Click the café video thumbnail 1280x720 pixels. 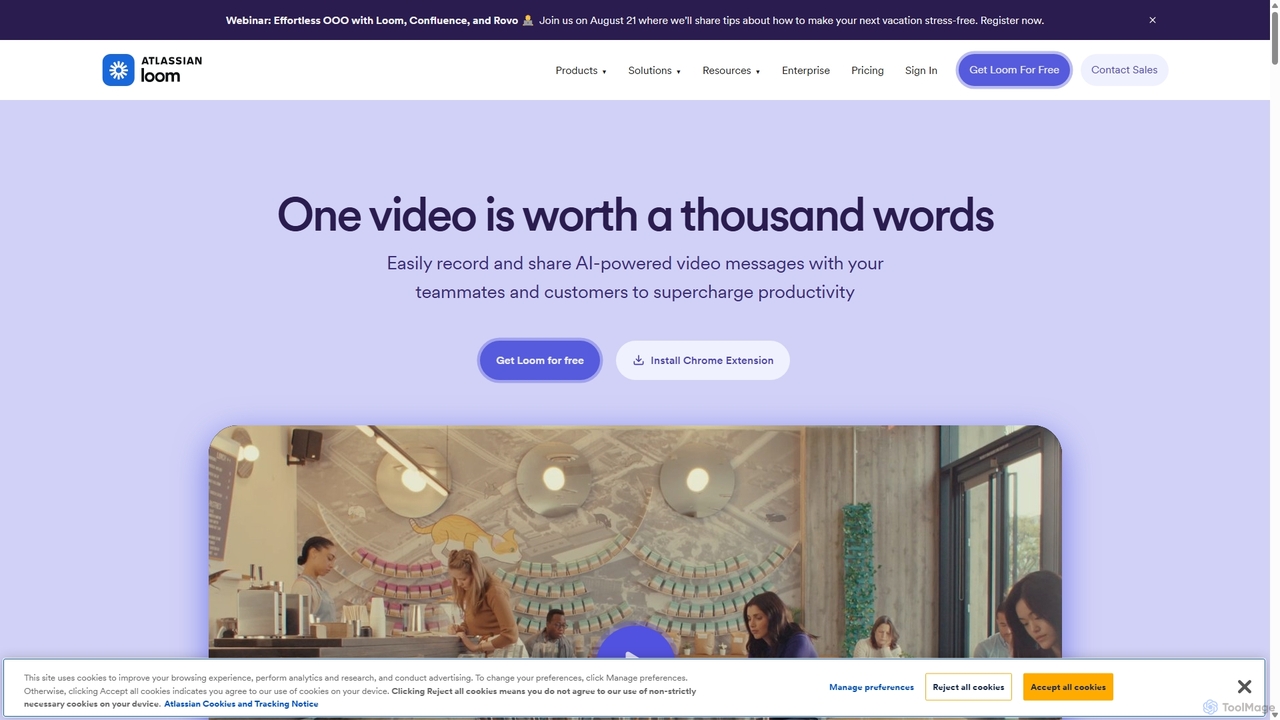[635, 540]
